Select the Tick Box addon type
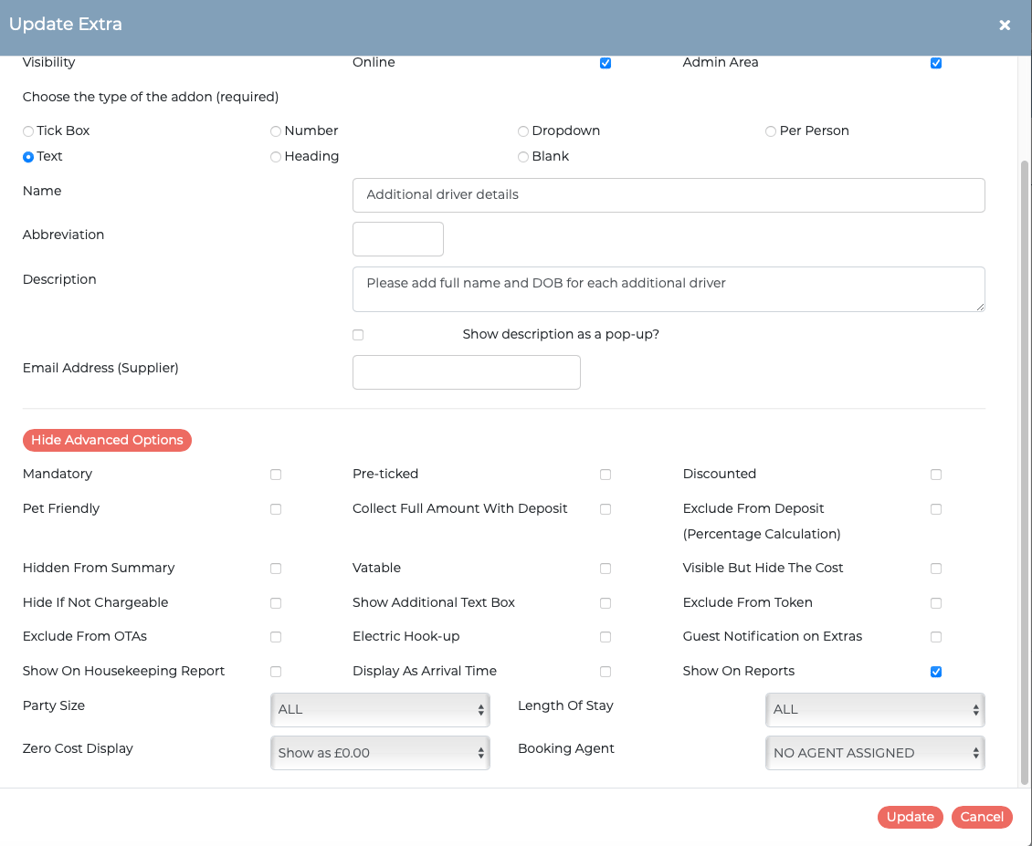The width and height of the screenshot is (1032, 846). (28, 131)
